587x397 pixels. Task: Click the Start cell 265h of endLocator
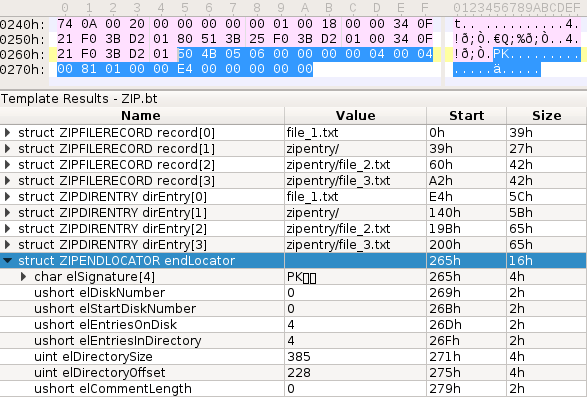point(445,261)
